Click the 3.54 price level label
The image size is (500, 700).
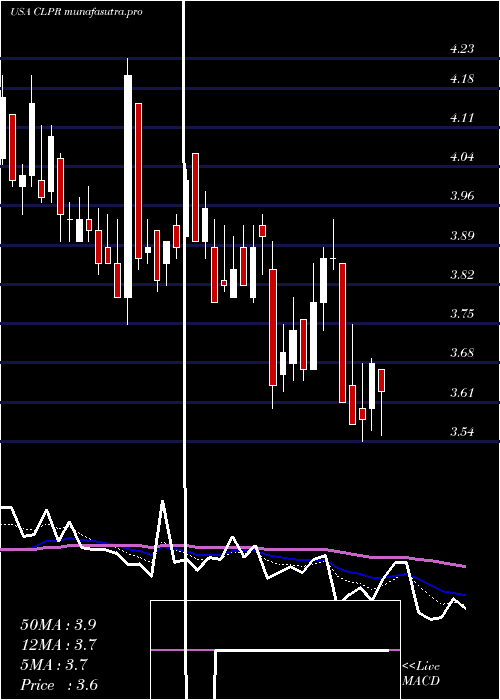tap(462, 432)
